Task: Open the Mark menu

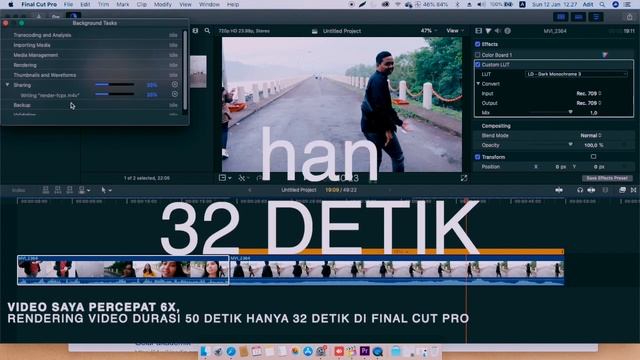Action: coord(122,4)
